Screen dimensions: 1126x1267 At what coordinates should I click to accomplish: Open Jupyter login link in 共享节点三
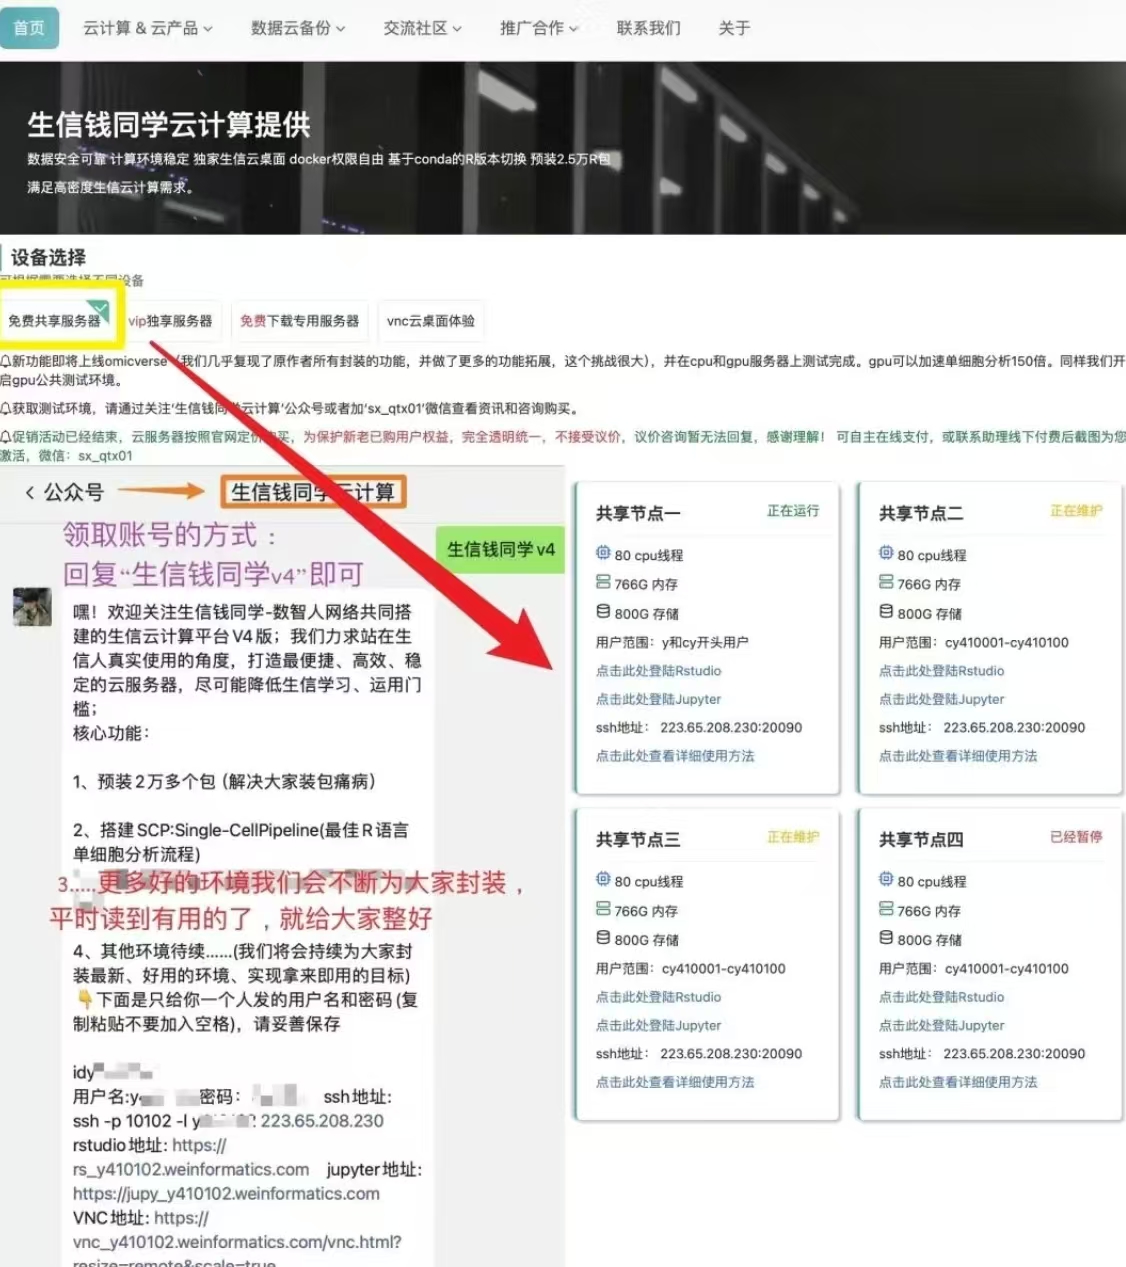click(659, 1025)
